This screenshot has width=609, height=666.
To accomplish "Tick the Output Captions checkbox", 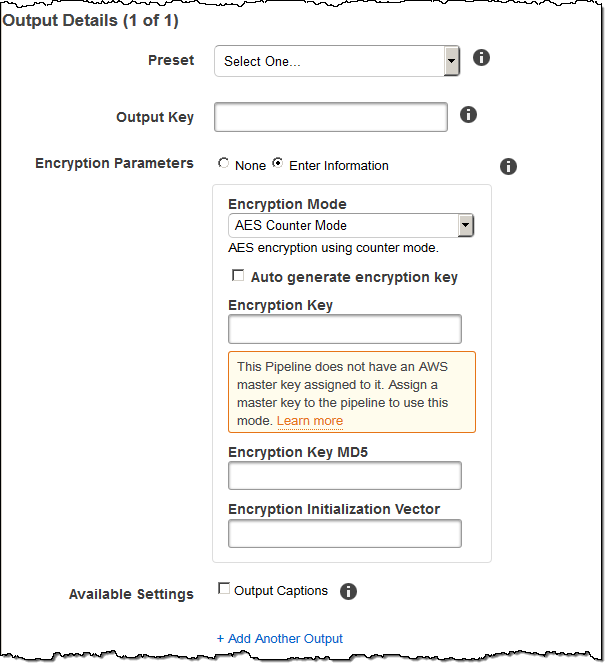I will (224, 590).
